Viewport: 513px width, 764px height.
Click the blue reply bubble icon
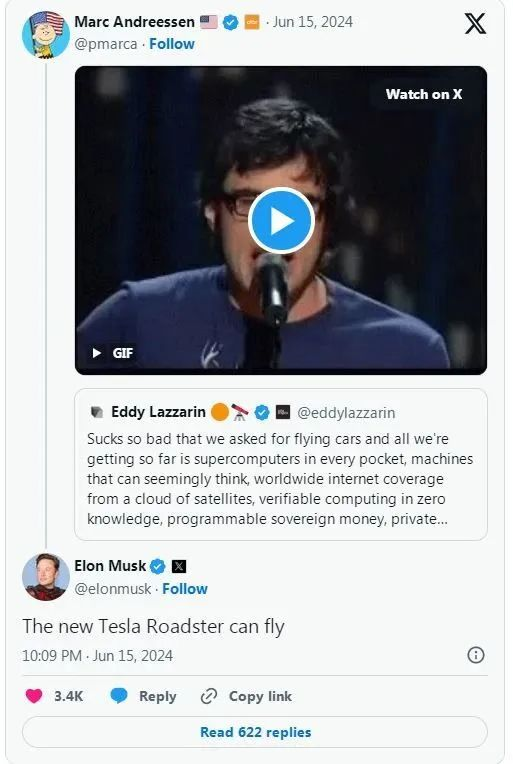119,696
